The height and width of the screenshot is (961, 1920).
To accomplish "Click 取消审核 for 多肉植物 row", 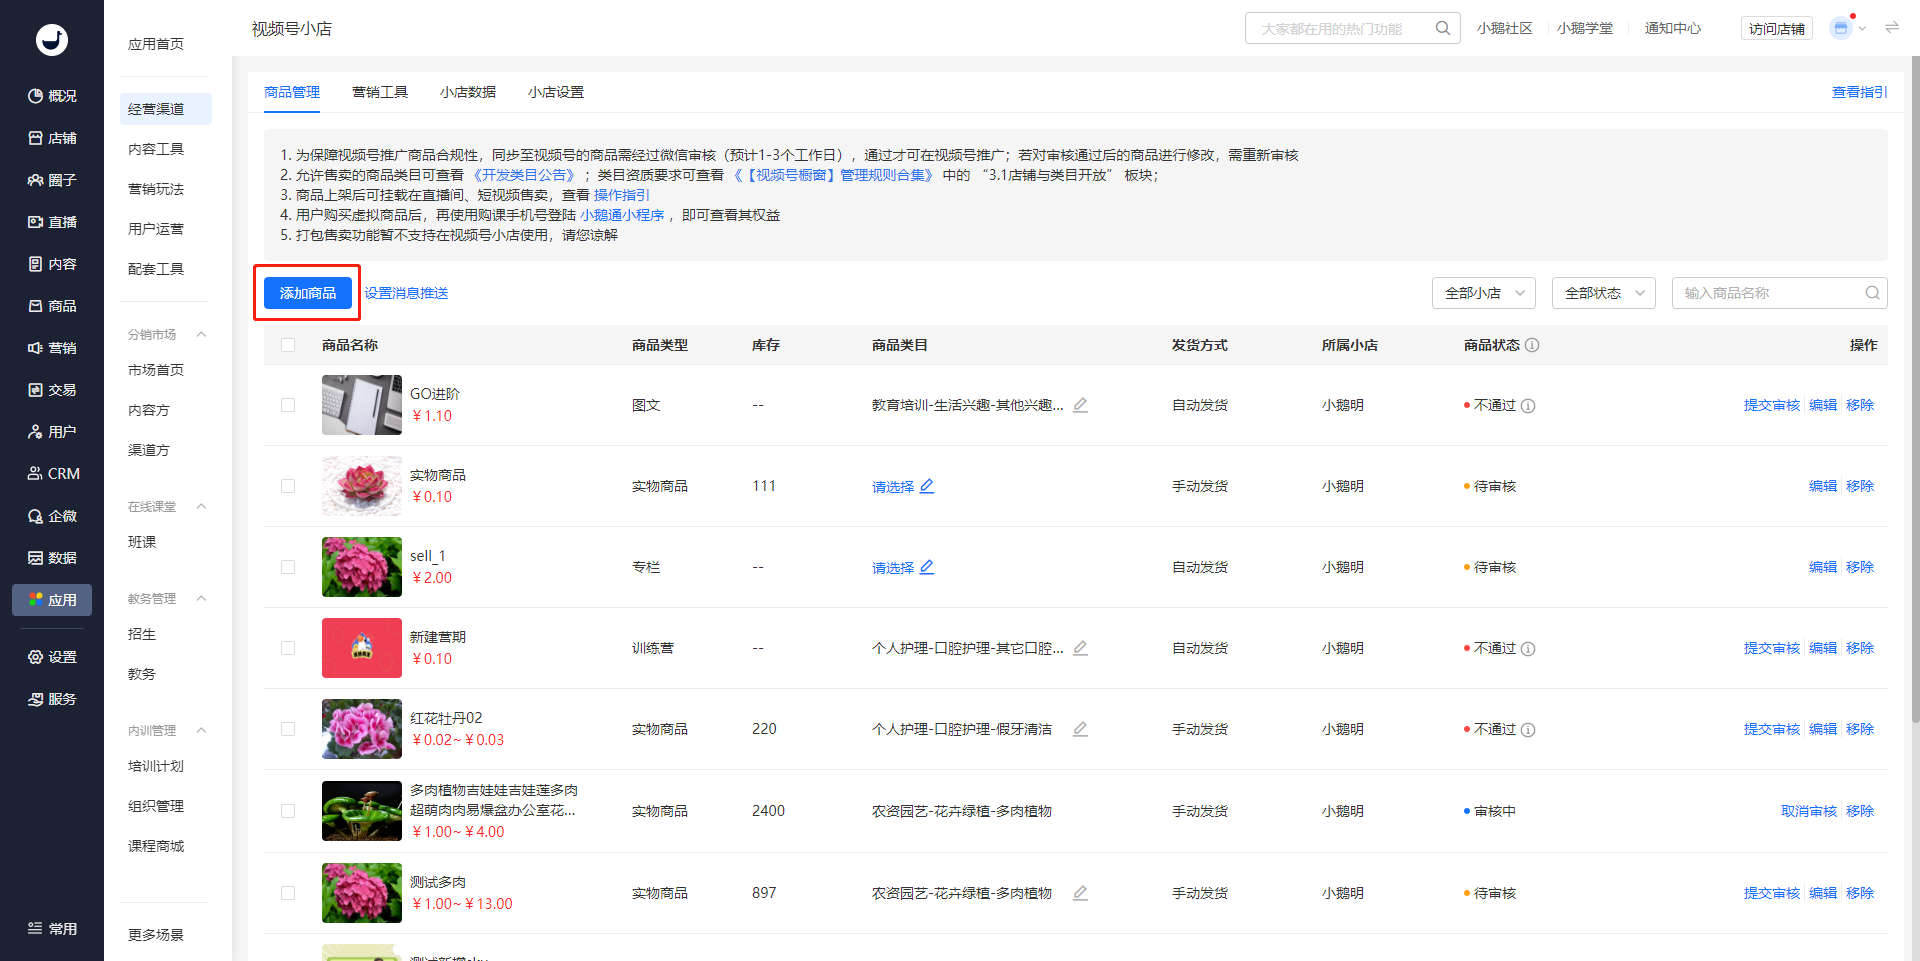I will tap(1809, 811).
